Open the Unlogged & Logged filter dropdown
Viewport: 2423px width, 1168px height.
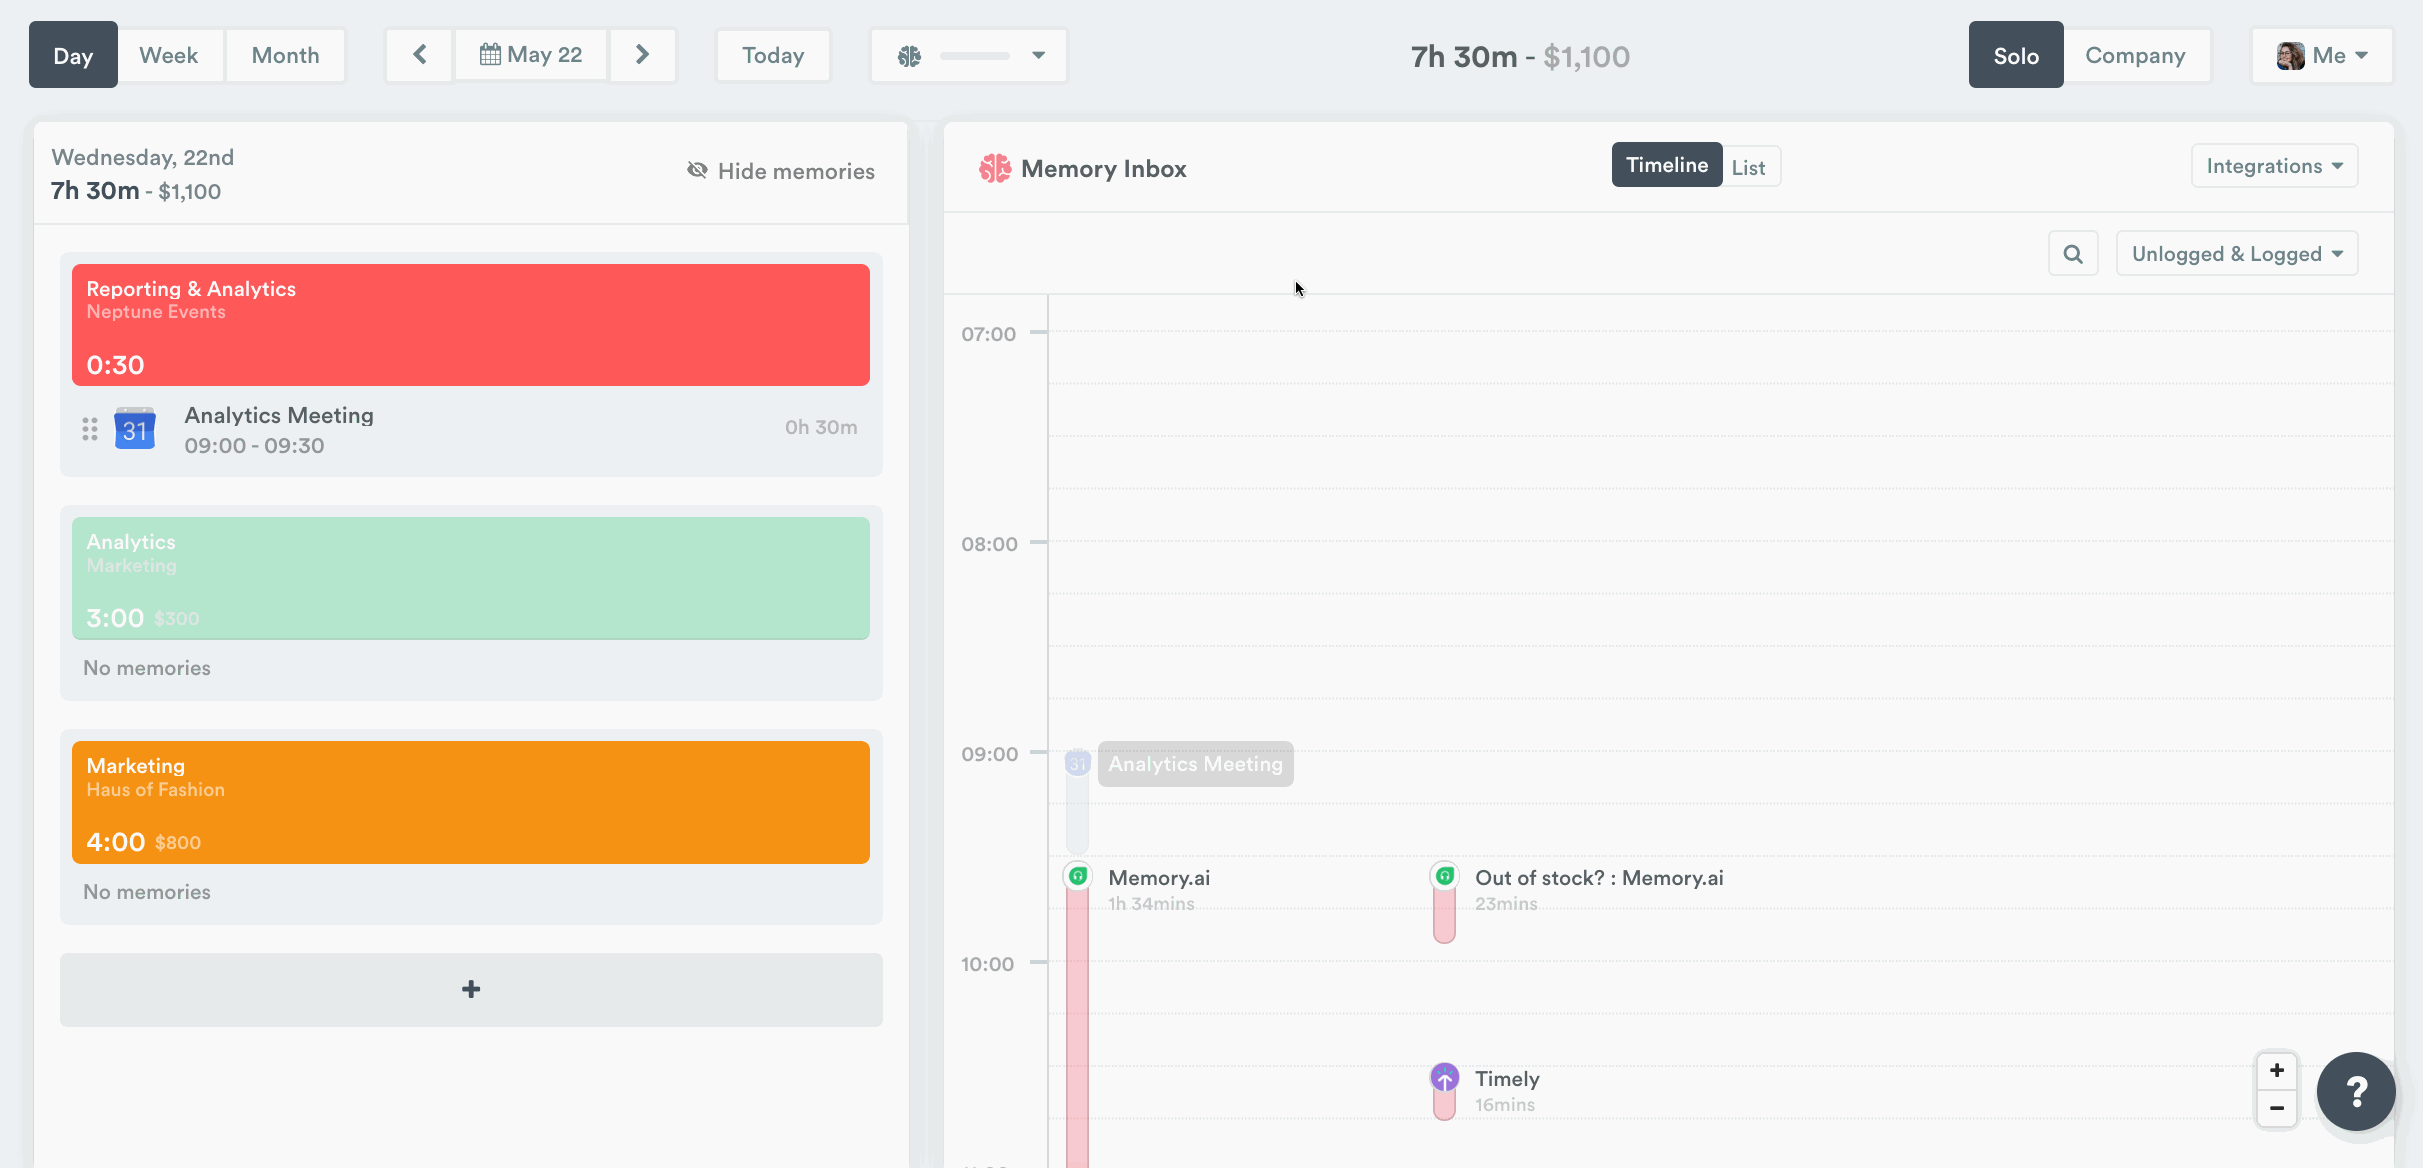2236,253
